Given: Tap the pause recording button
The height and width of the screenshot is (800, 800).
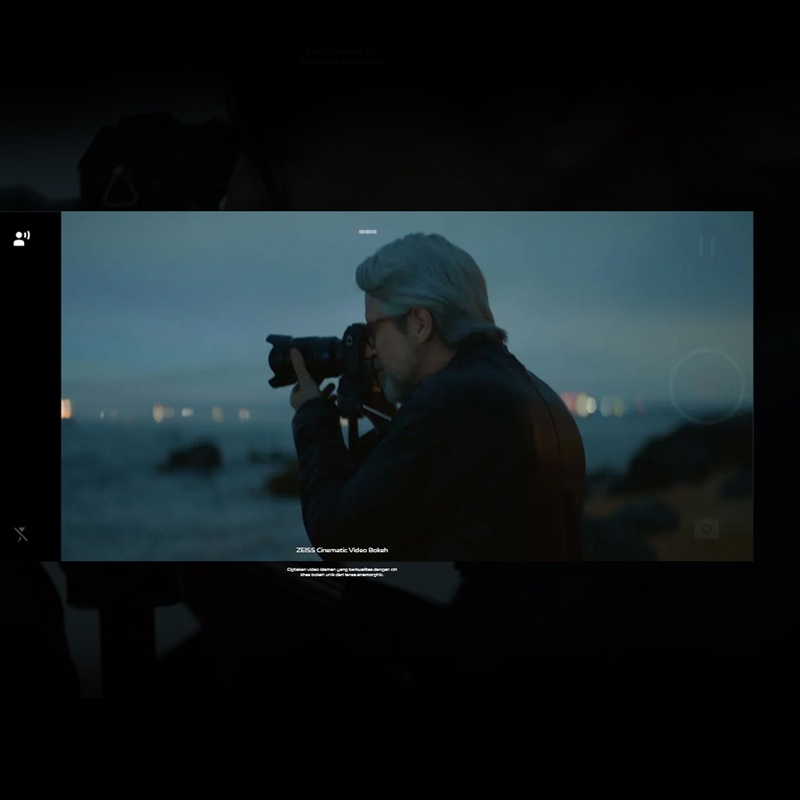Looking at the screenshot, I should [707, 246].
